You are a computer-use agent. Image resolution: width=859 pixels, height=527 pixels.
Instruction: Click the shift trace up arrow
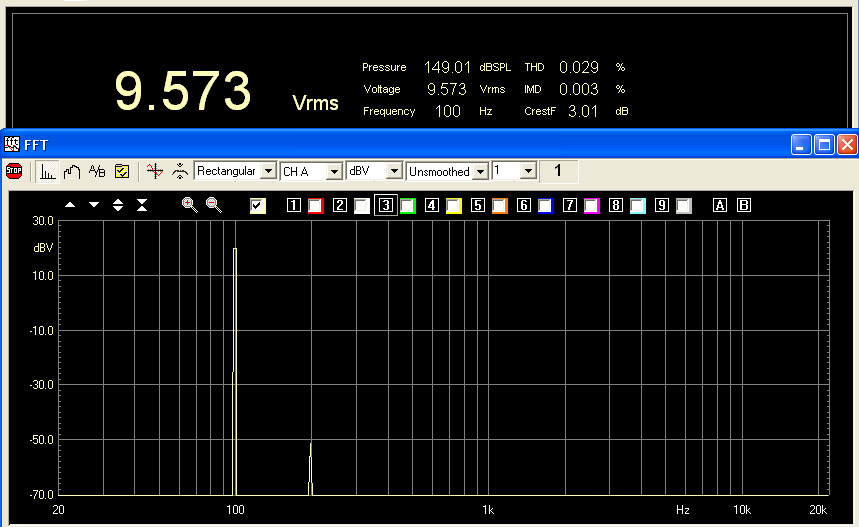point(70,205)
